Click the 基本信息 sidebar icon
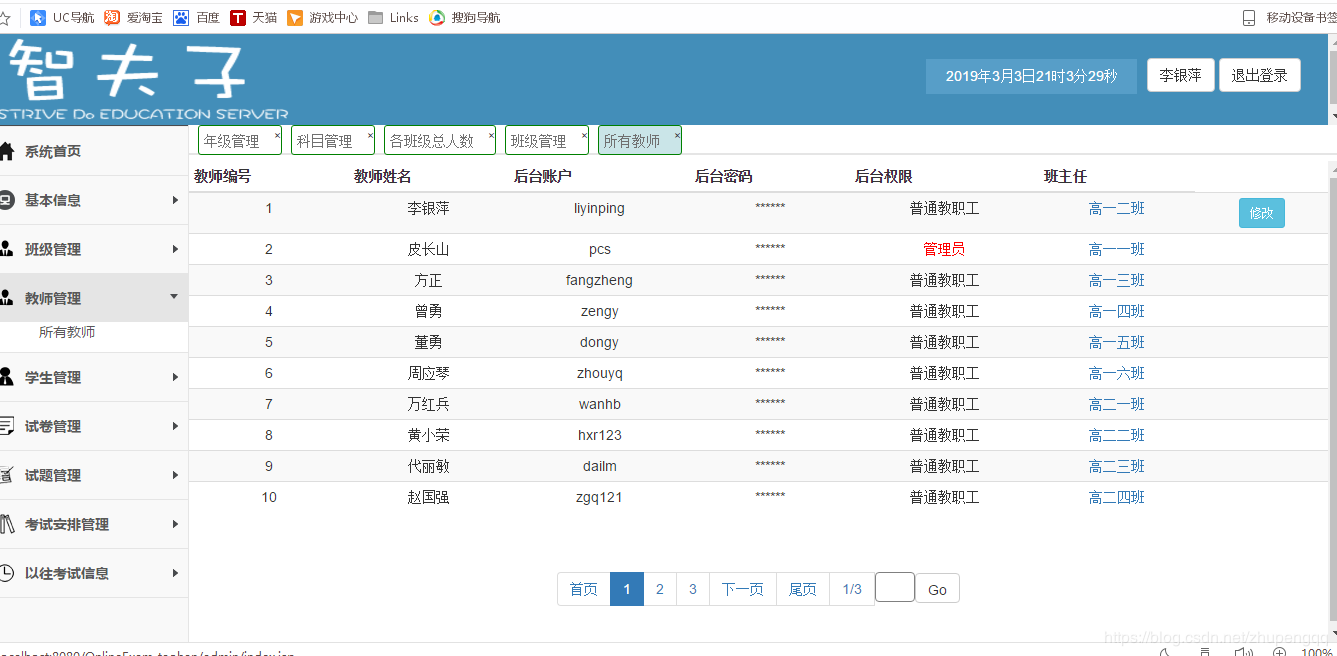Viewport: 1337px width, 656px height. click(x=6, y=200)
